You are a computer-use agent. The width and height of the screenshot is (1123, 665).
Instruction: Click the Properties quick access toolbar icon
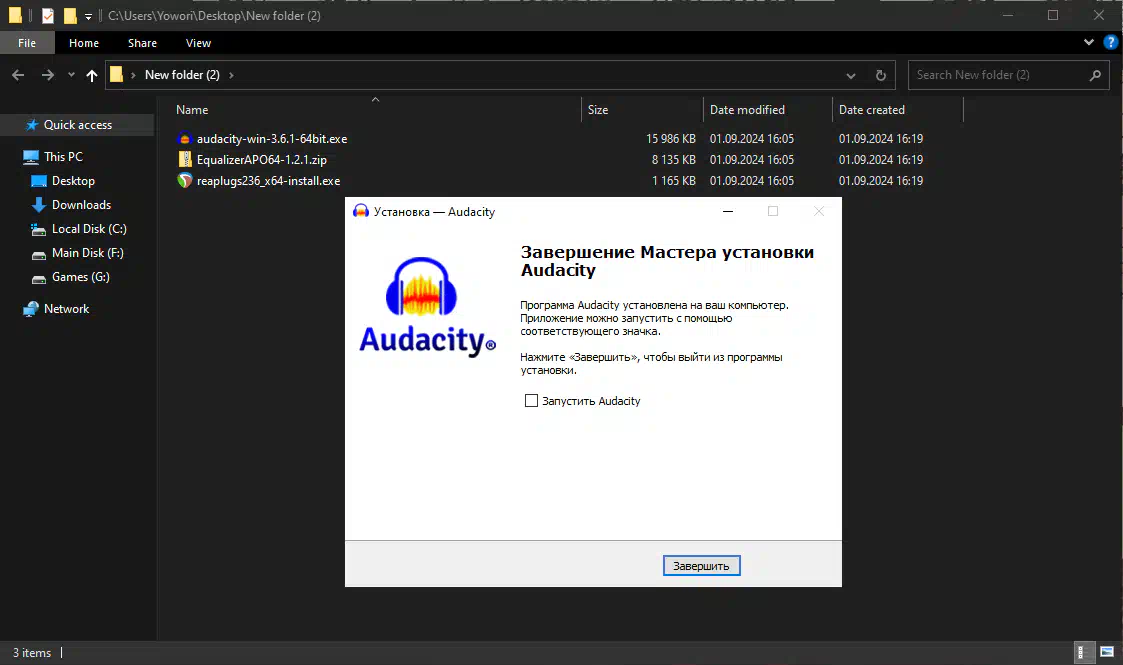[x=48, y=16]
